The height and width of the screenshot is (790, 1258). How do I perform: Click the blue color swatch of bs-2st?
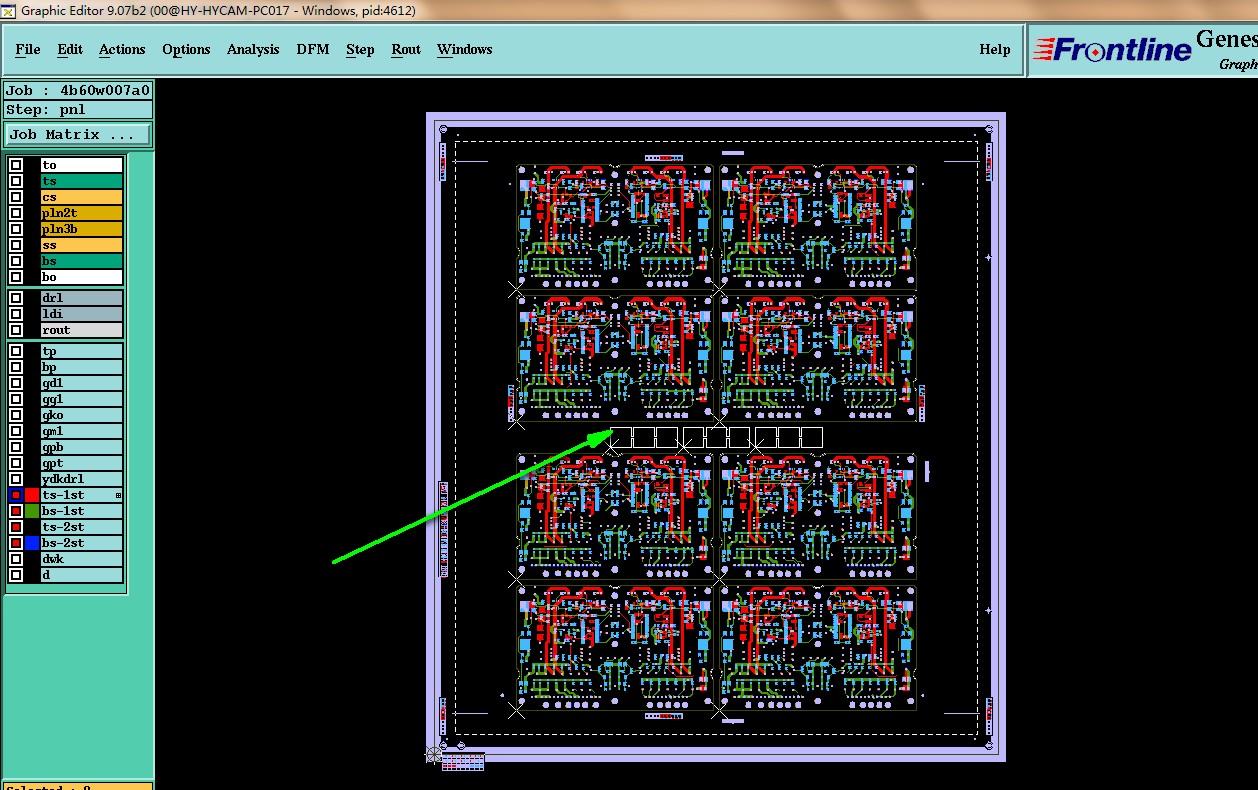tap(32, 543)
